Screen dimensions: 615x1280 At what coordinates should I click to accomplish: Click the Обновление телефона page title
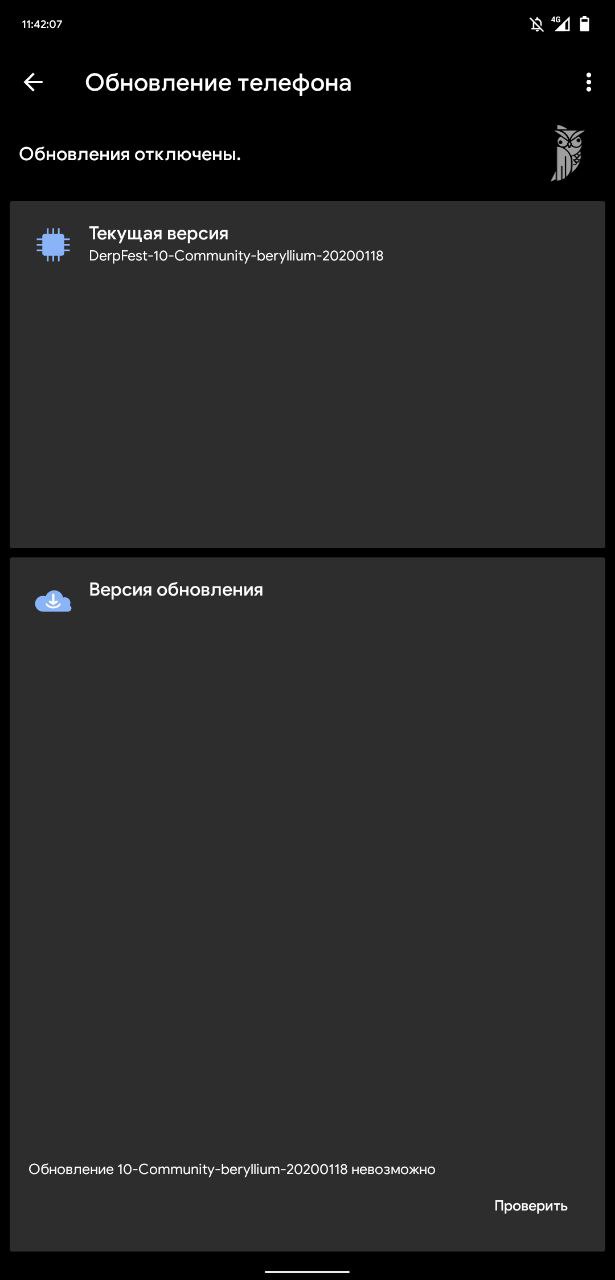coord(218,83)
